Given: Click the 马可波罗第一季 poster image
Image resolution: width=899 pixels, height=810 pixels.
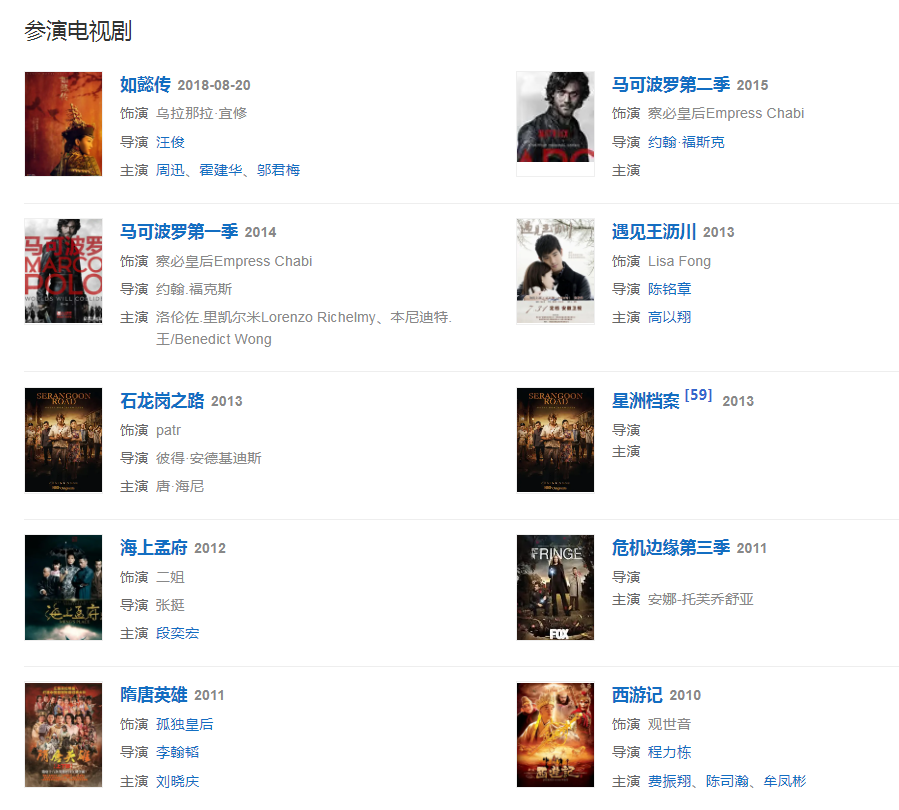Looking at the screenshot, I should point(64,271).
